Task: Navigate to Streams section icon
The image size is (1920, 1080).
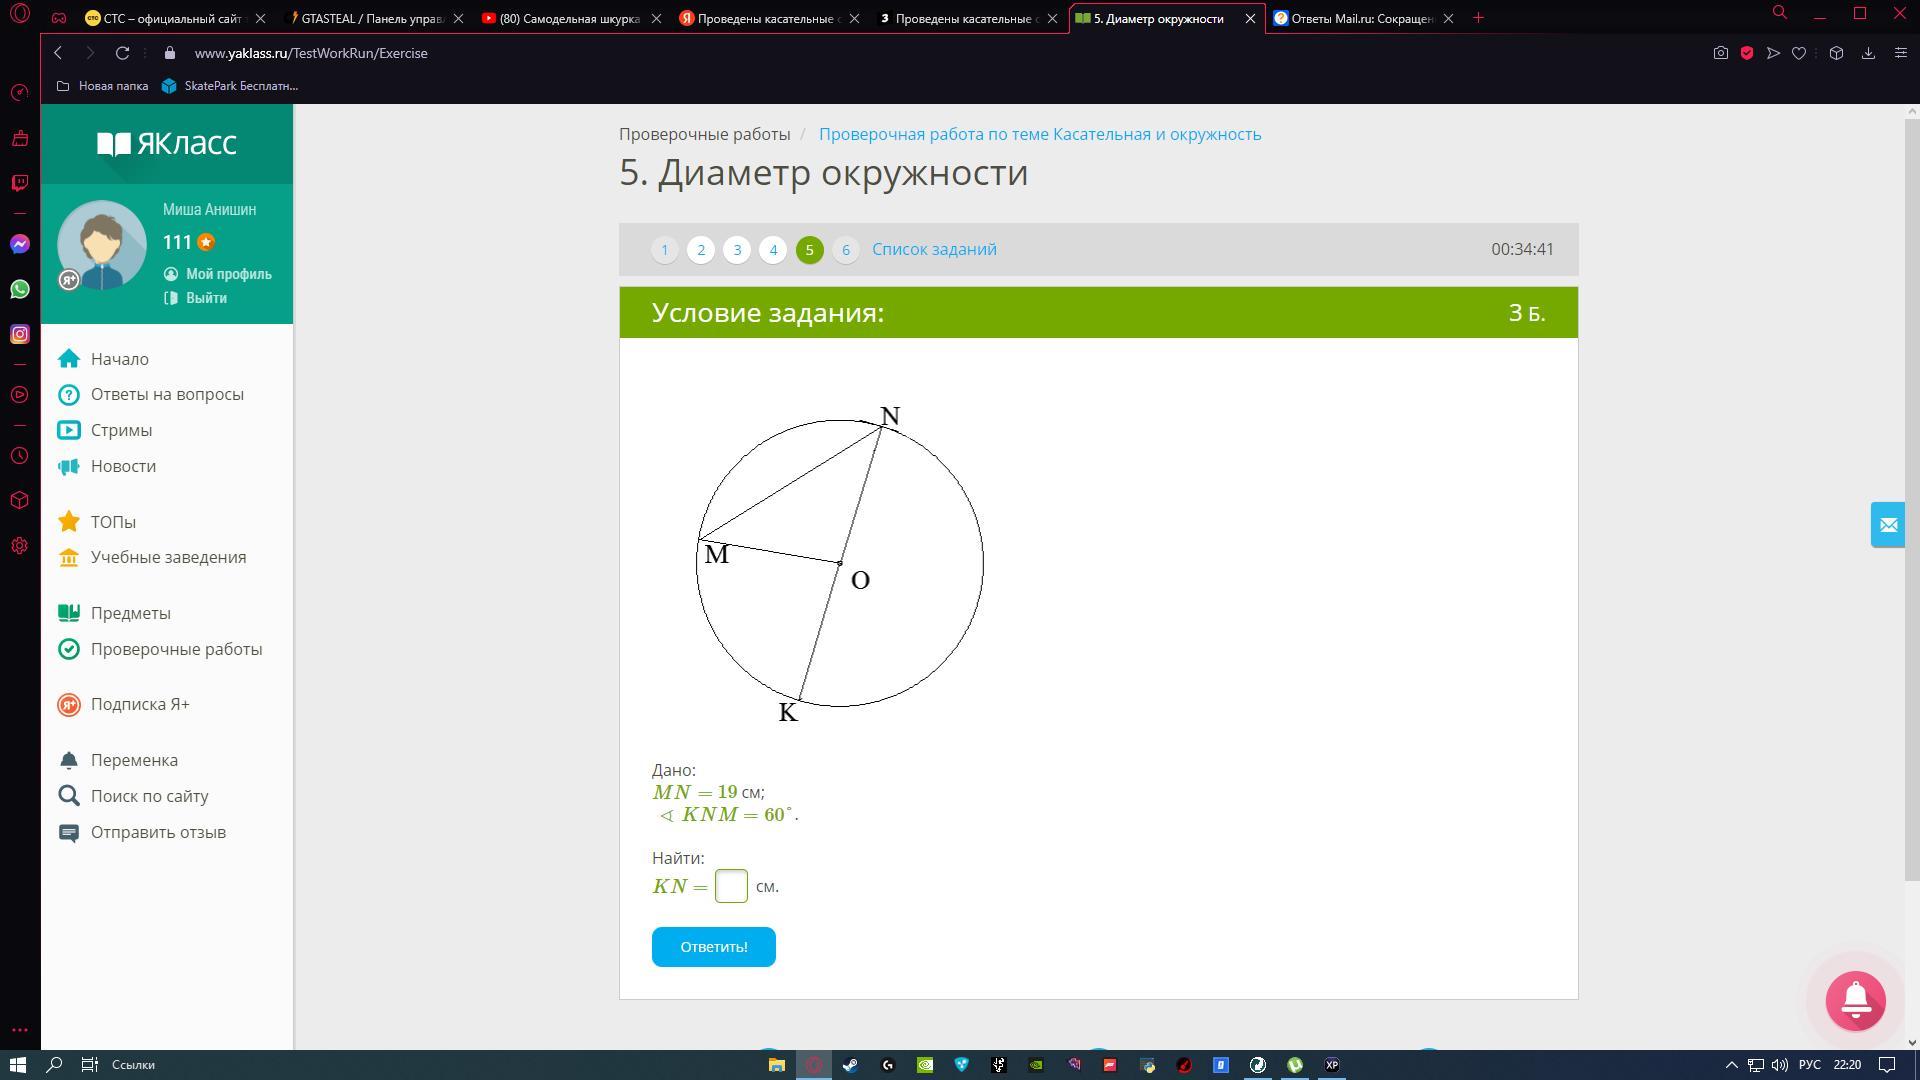Action: pyautogui.click(x=69, y=429)
